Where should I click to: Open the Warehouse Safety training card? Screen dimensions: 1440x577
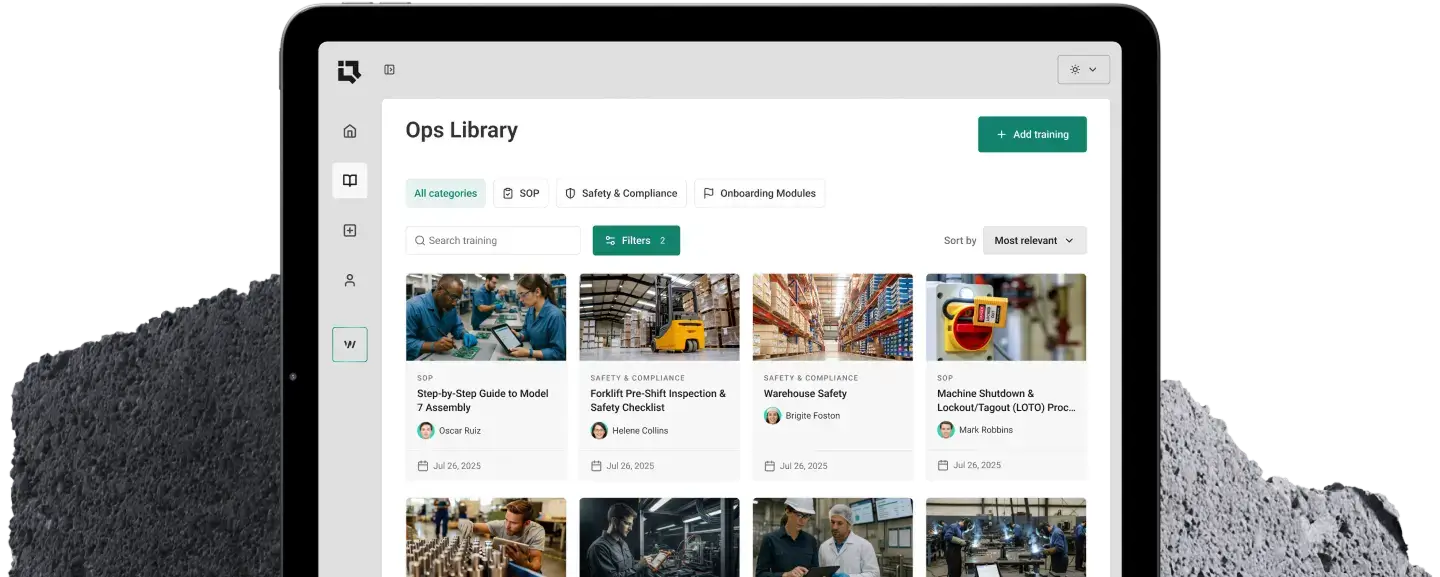pyautogui.click(x=832, y=375)
